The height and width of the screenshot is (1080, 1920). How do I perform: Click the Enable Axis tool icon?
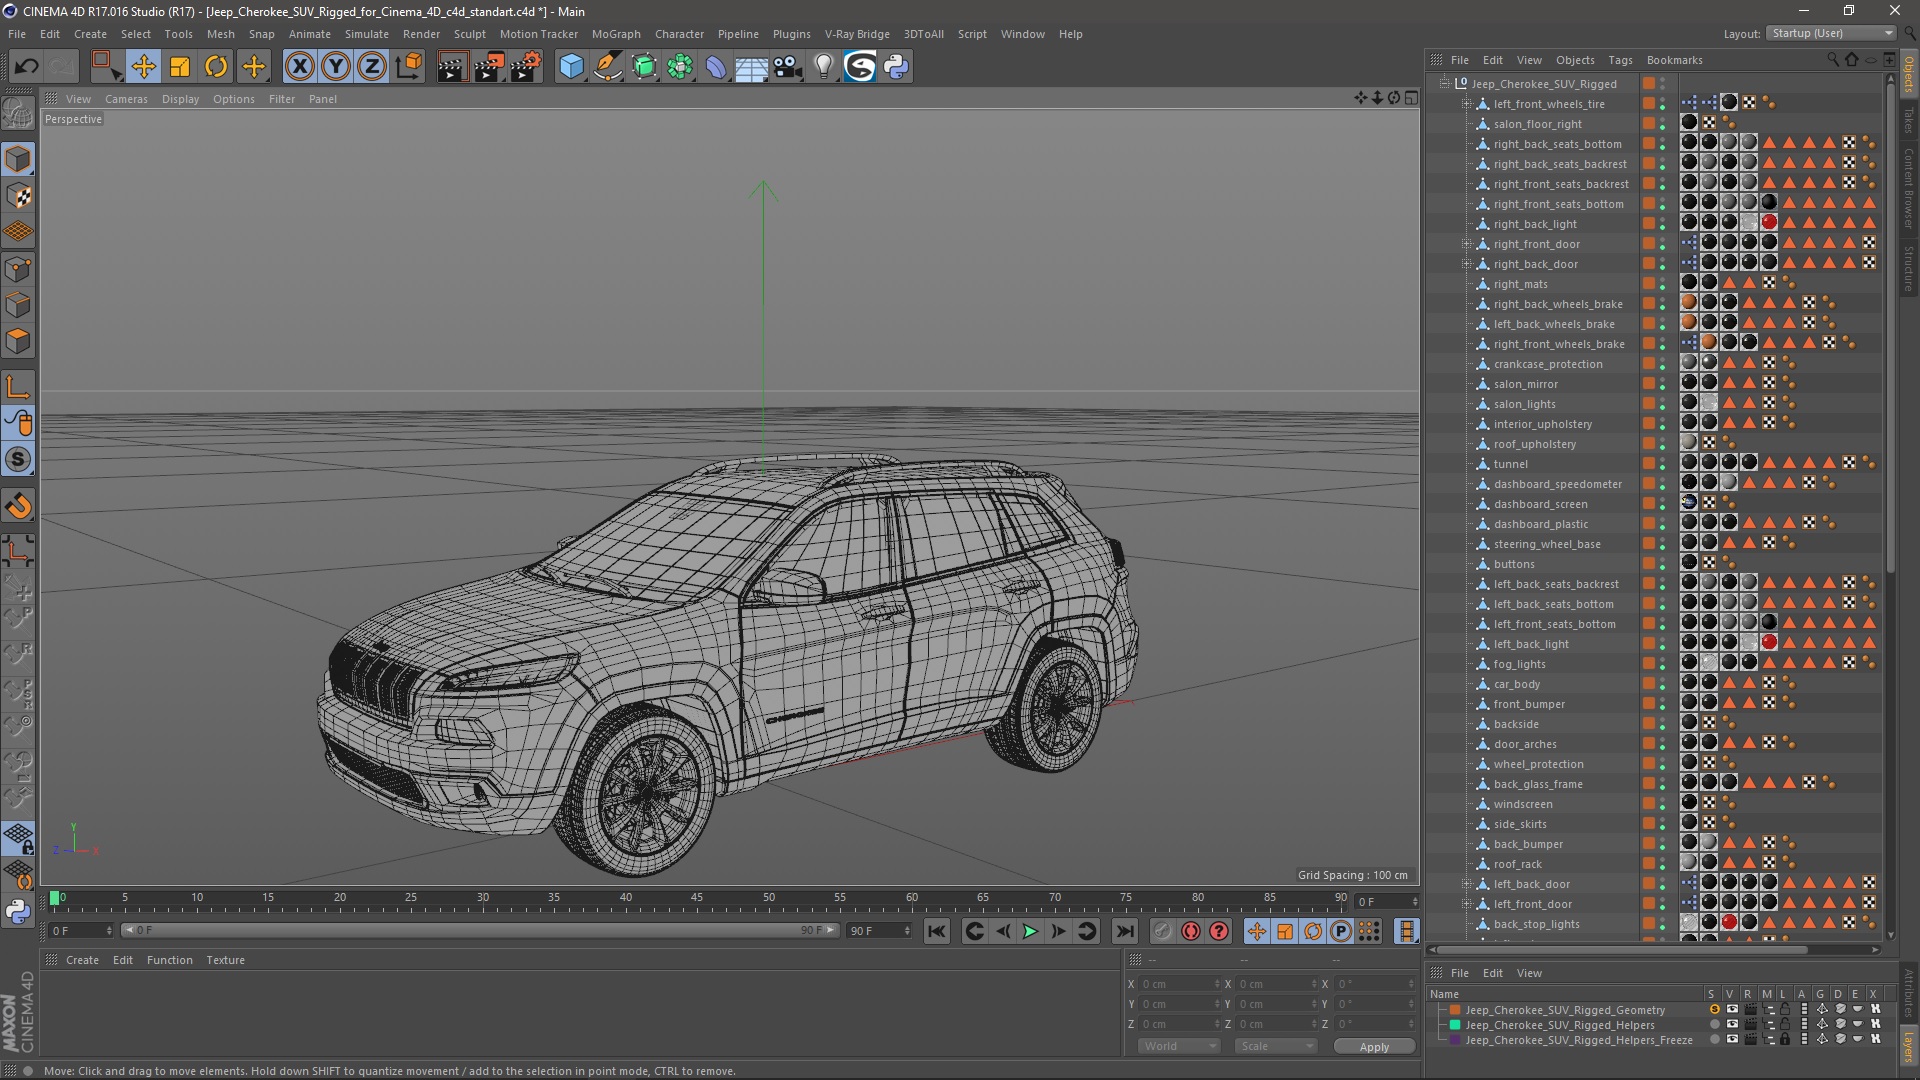click(18, 387)
